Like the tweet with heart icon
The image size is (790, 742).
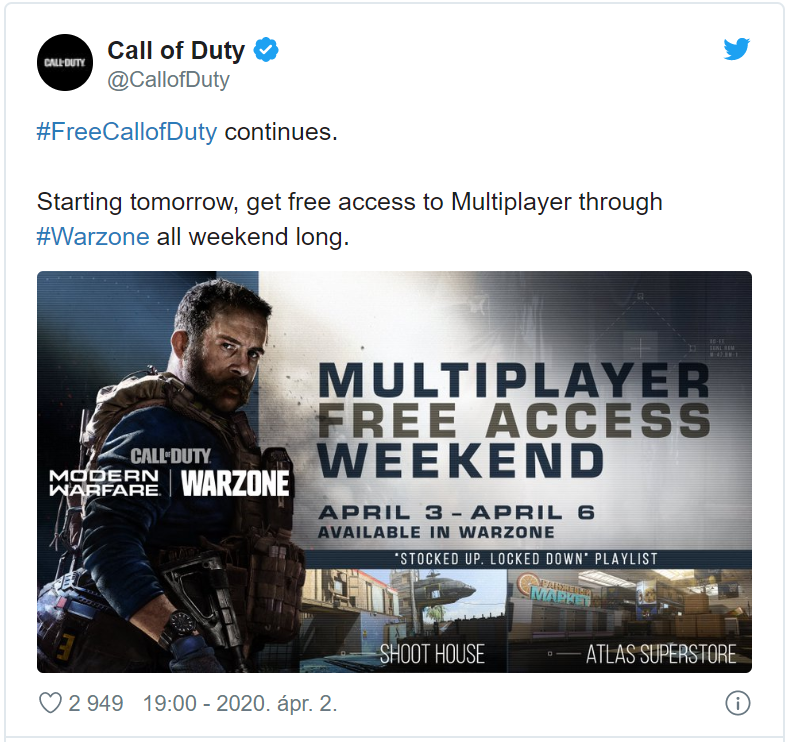pyautogui.click(x=50, y=703)
